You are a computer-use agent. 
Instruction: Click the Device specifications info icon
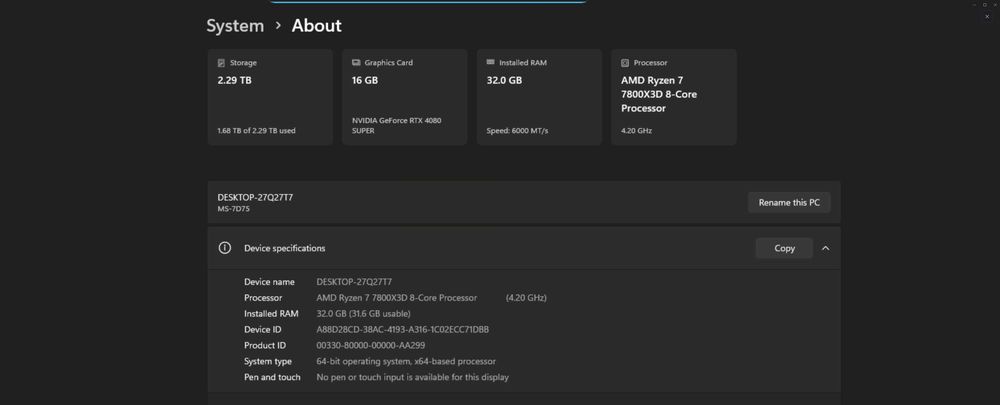pyautogui.click(x=225, y=248)
